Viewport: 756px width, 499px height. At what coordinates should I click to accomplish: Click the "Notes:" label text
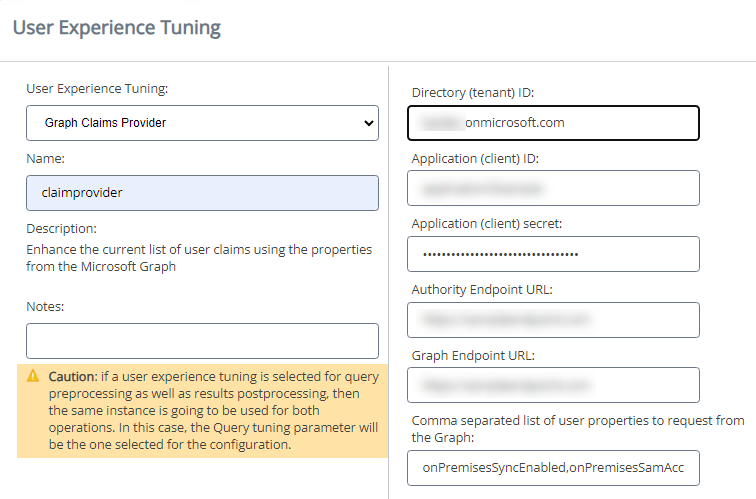tap(46, 305)
